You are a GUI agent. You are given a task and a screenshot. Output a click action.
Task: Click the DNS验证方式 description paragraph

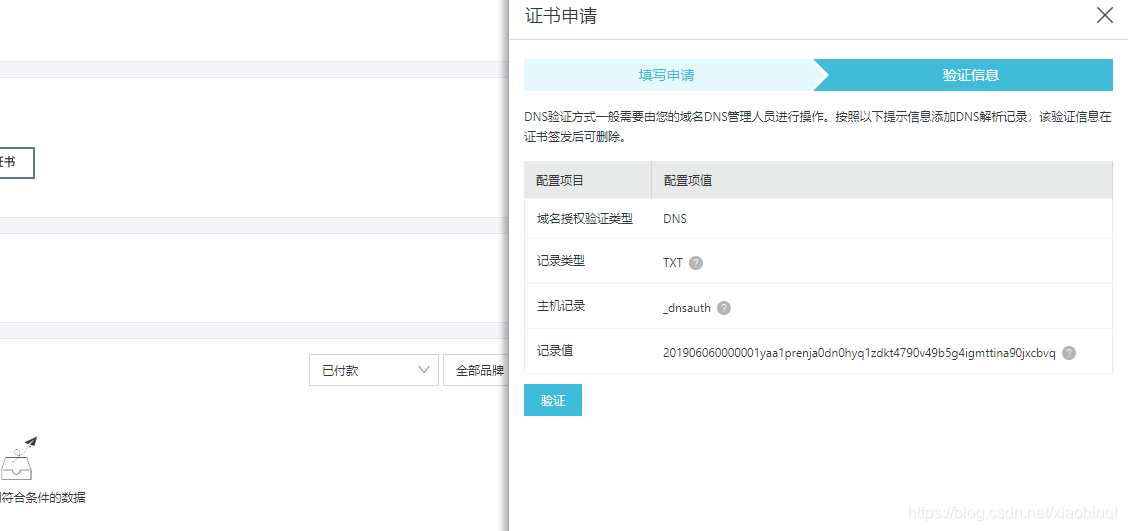[x=818, y=127]
